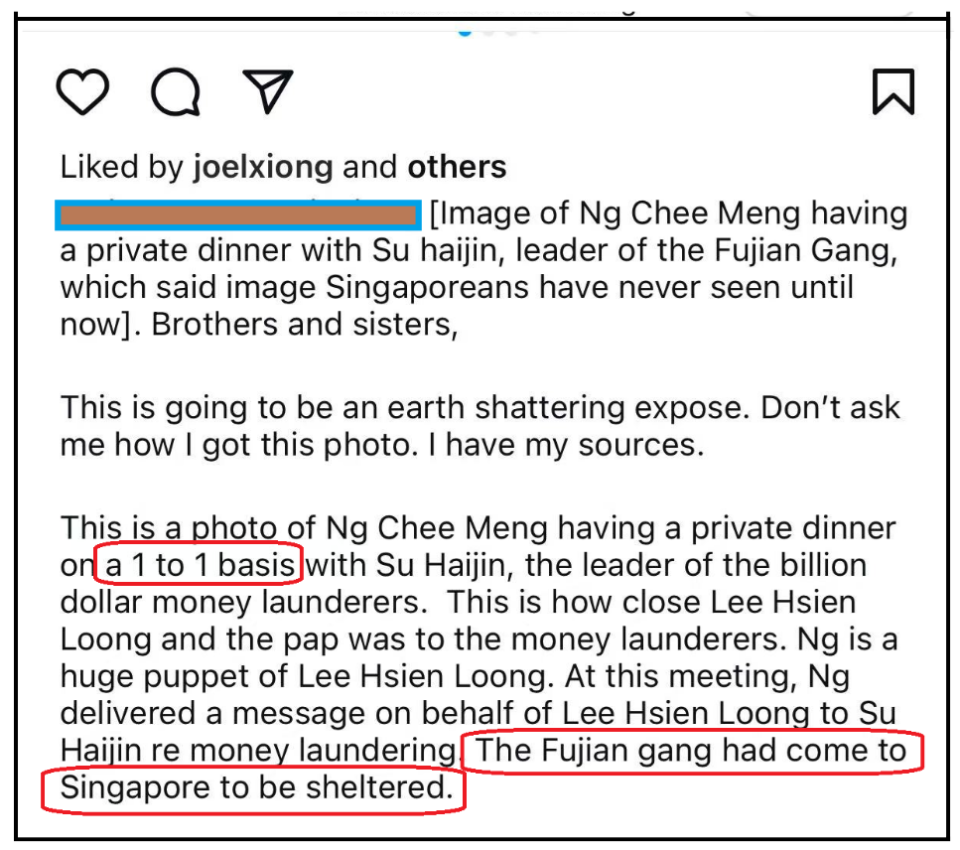The height and width of the screenshot is (850, 960).
Task: Click the 'Brothers and sisters,' caption line
Action: click(x=304, y=324)
